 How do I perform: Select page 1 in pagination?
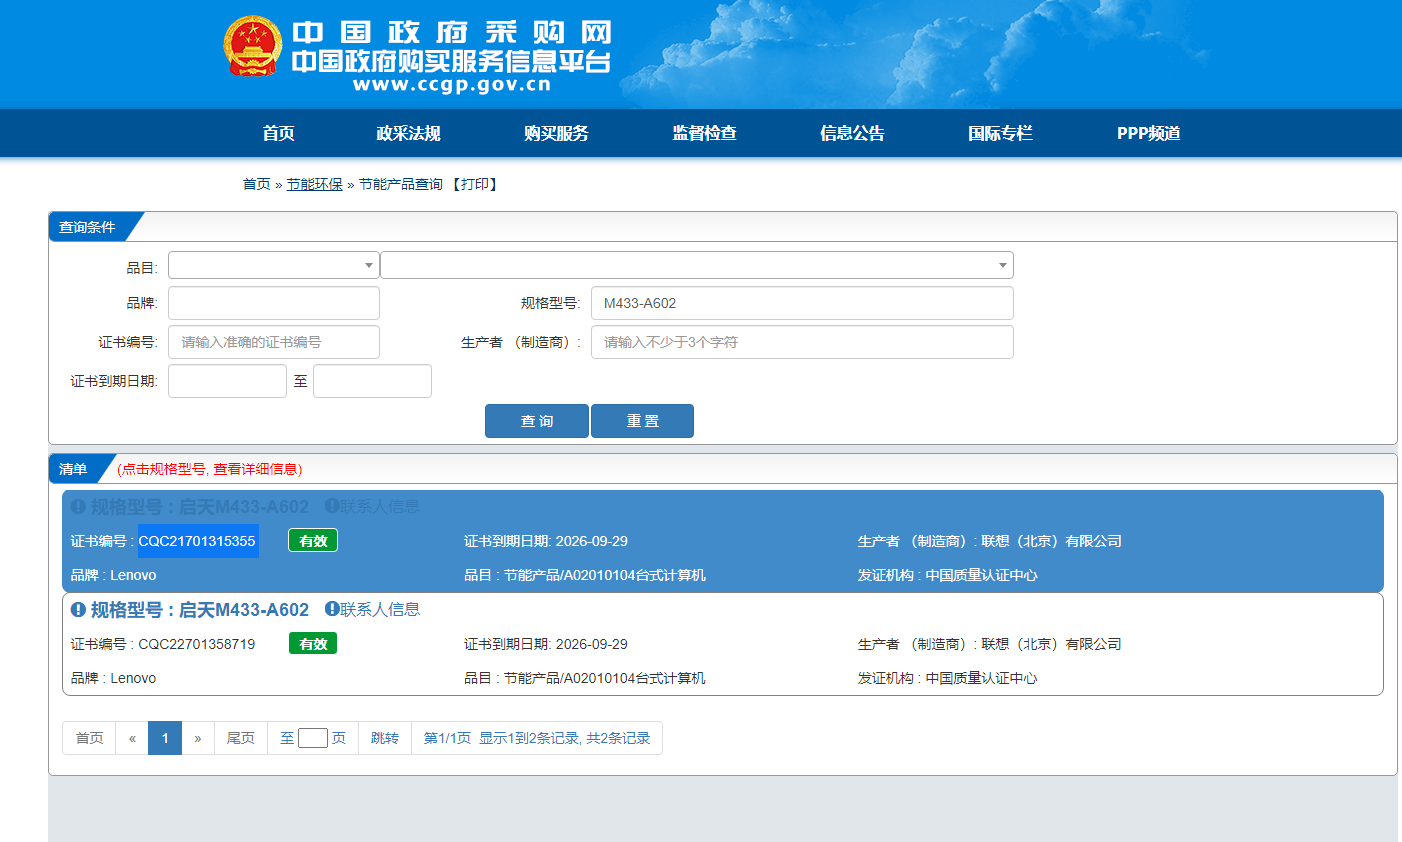point(165,738)
